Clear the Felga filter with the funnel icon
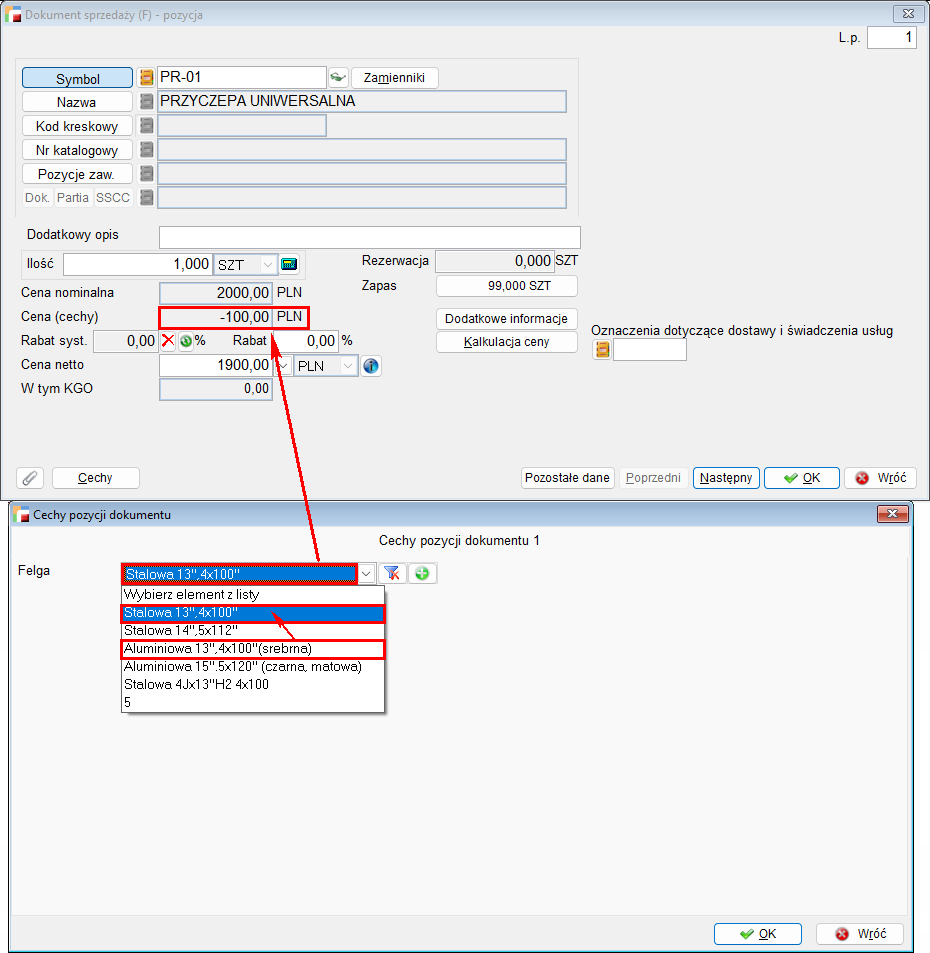Image resolution: width=930 pixels, height=953 pixels. (x=391, y=574)
